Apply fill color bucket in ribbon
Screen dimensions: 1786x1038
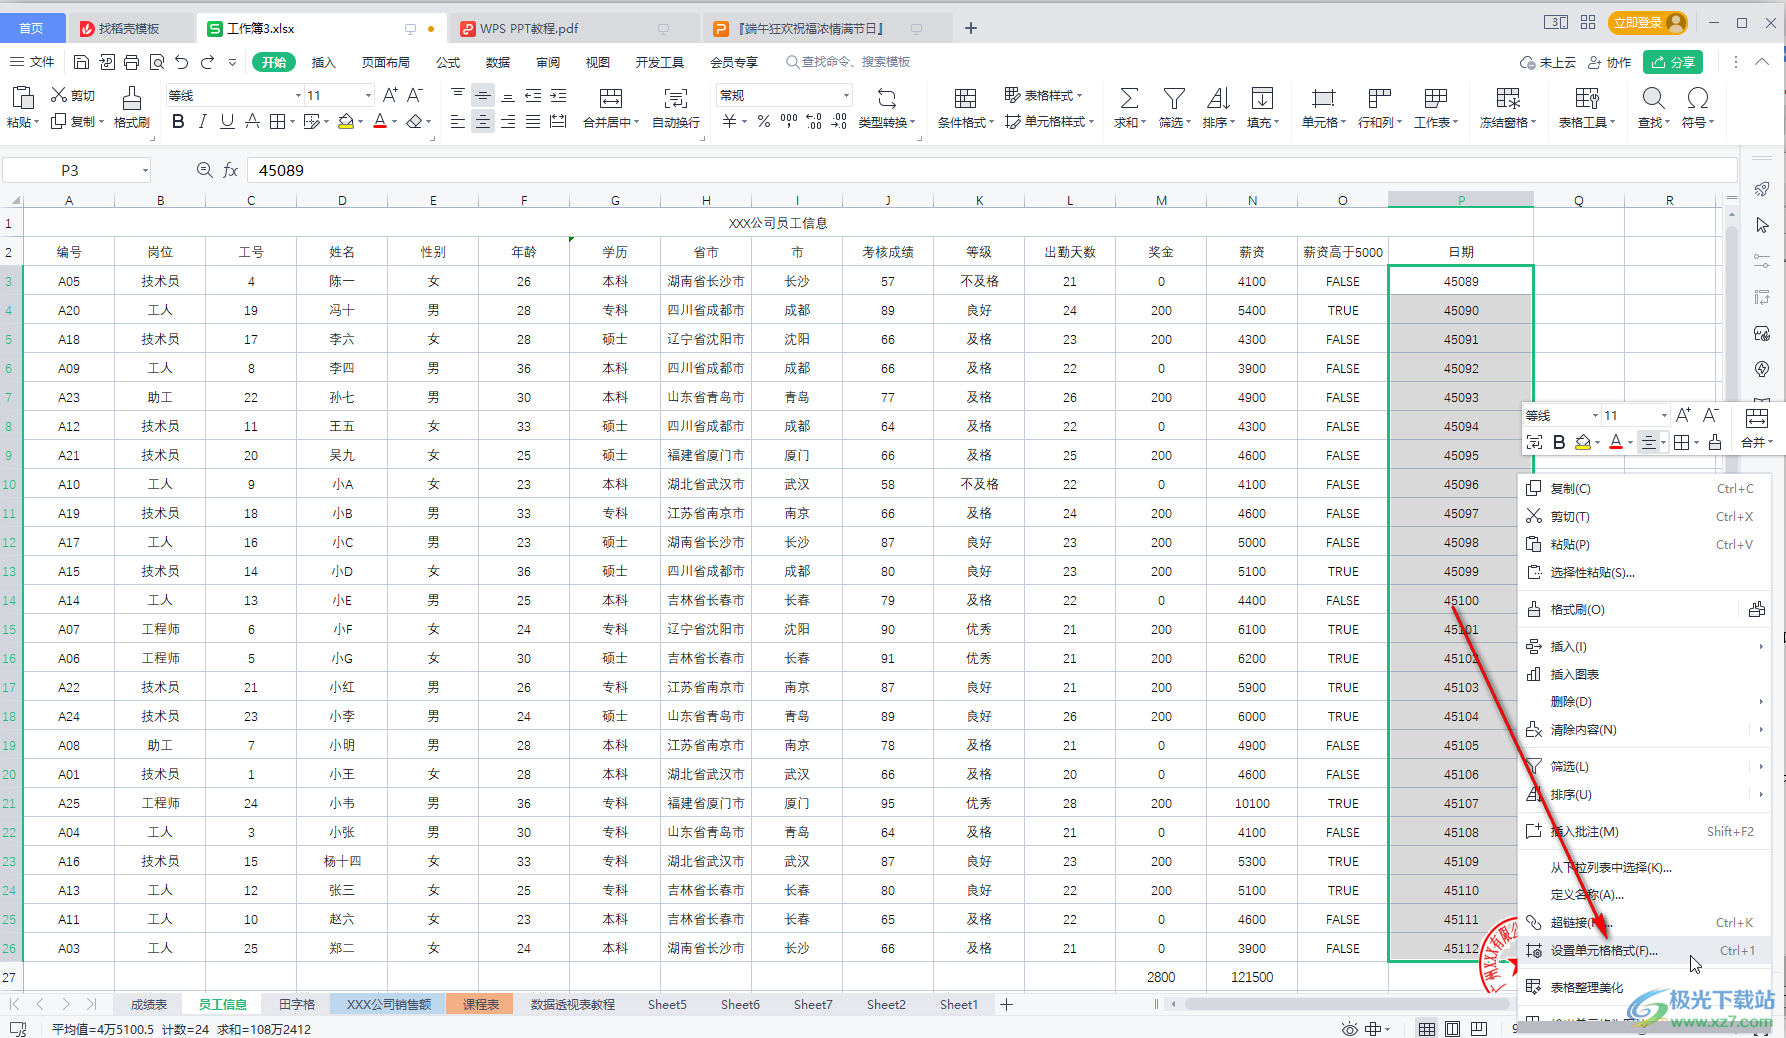pos(346,122)
